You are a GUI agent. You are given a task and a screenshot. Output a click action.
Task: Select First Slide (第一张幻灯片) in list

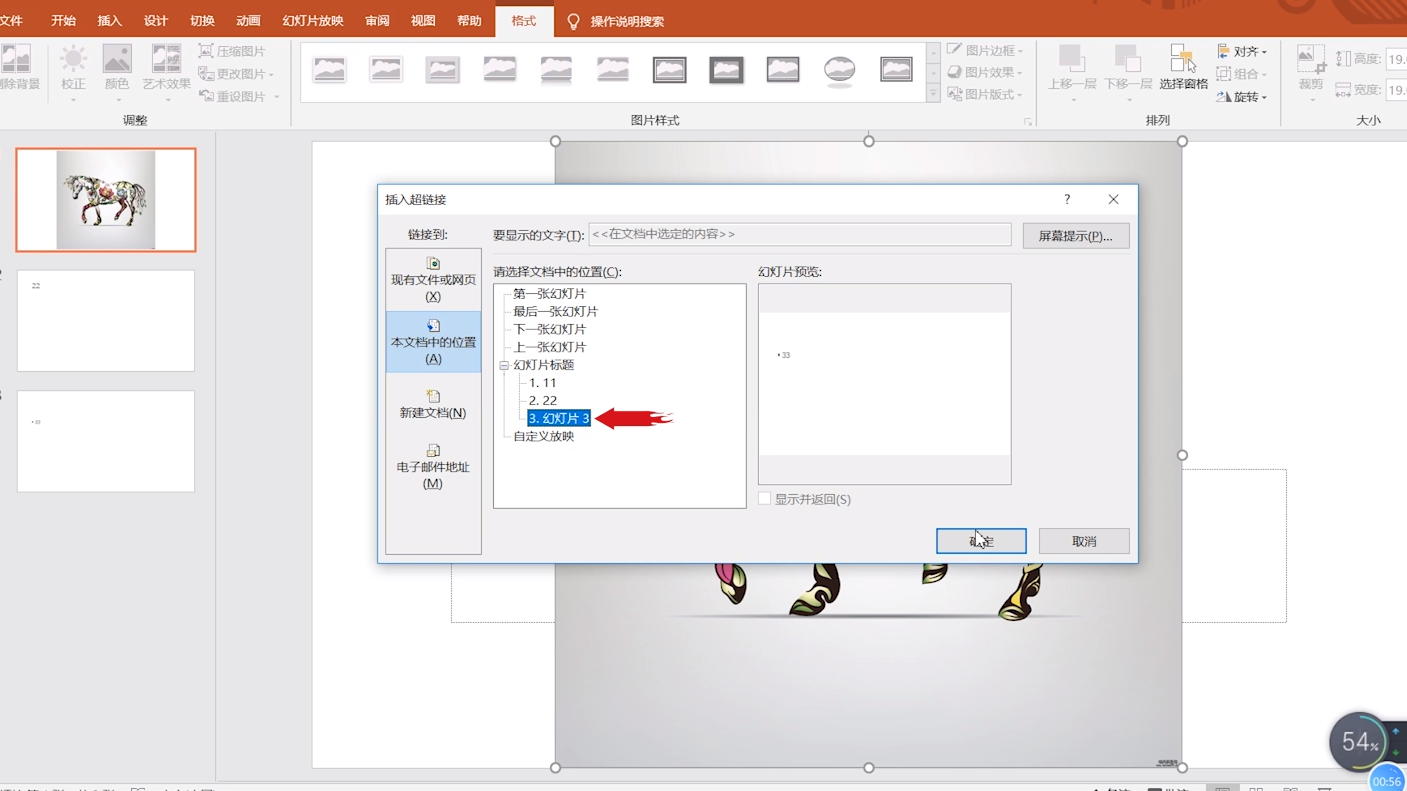click(549, 294)
